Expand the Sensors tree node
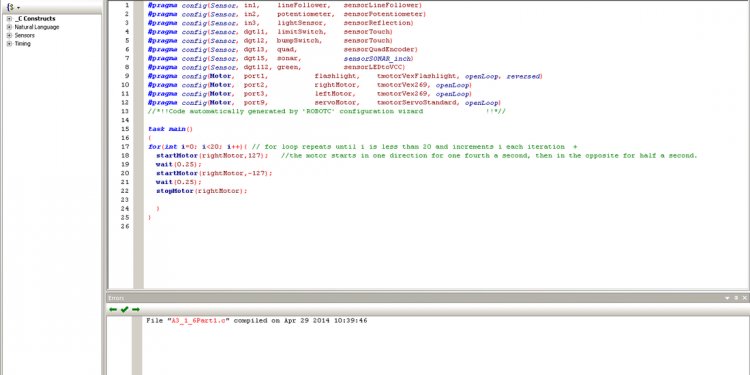 [9, 35]
